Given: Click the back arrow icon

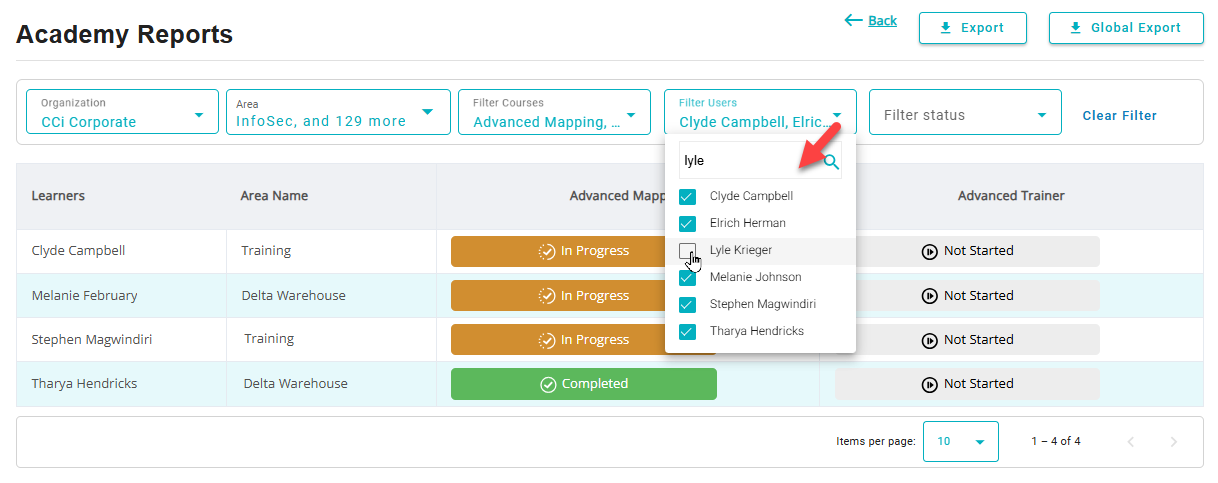Looking at the screenshot, I should tap(853, 20).
